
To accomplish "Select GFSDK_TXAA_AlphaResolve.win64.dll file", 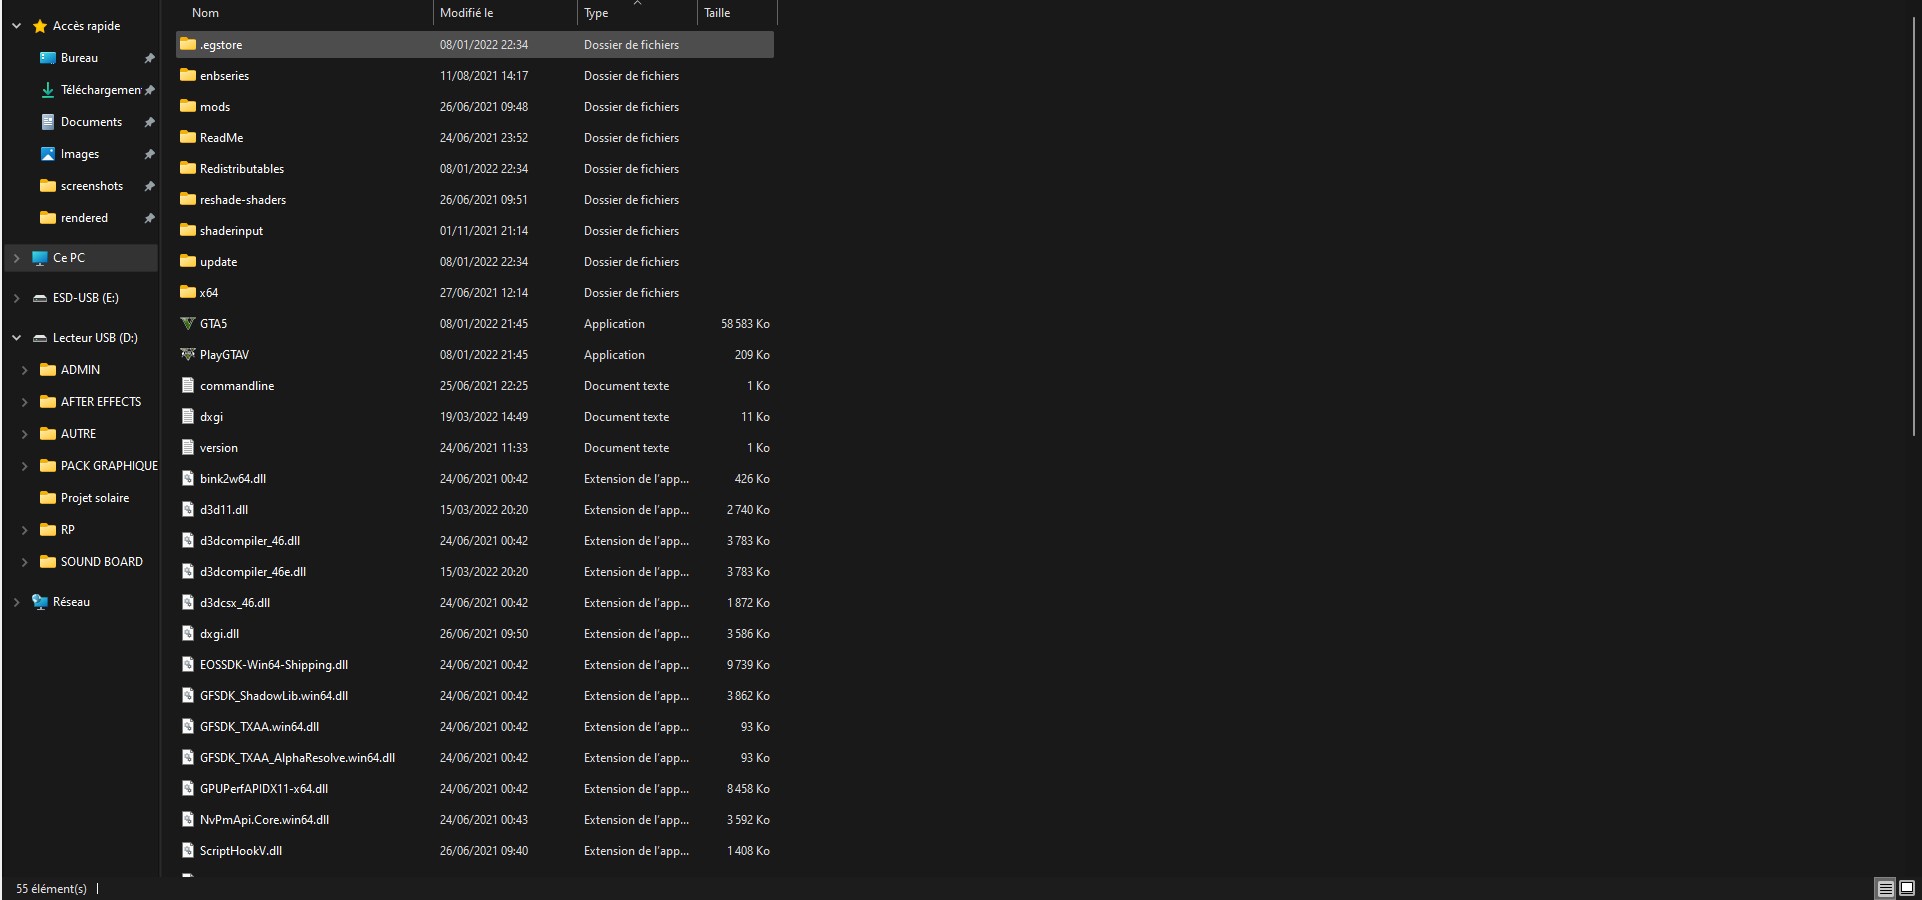I will click(x=297, y=758).
